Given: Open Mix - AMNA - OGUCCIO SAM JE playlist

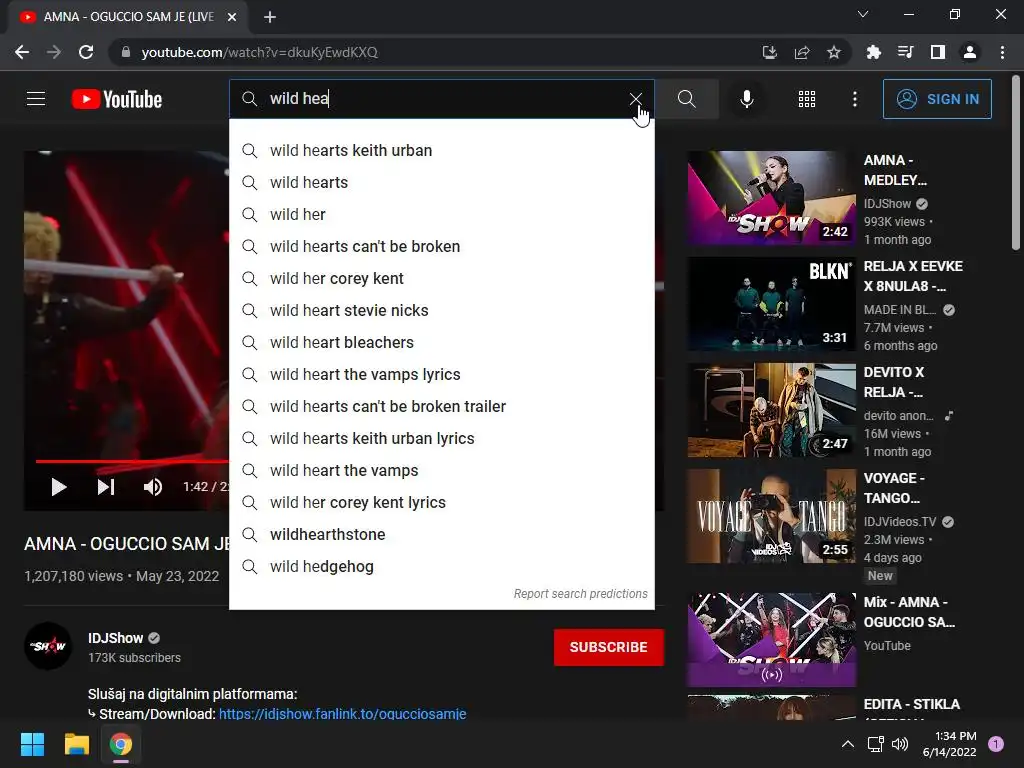Looking at the screenshot, I should coord(771,640).
